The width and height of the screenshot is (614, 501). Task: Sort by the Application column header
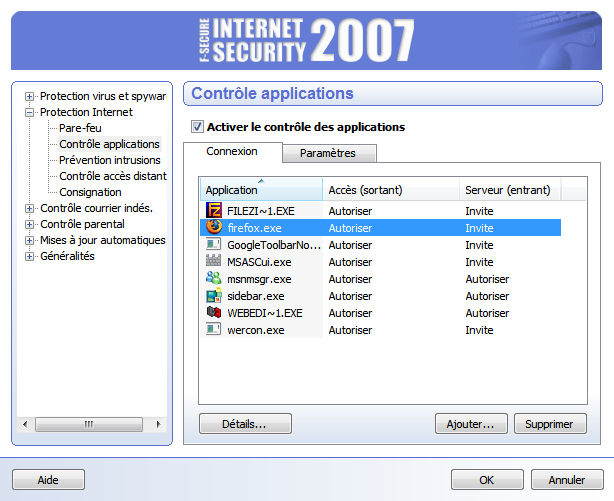261,190
